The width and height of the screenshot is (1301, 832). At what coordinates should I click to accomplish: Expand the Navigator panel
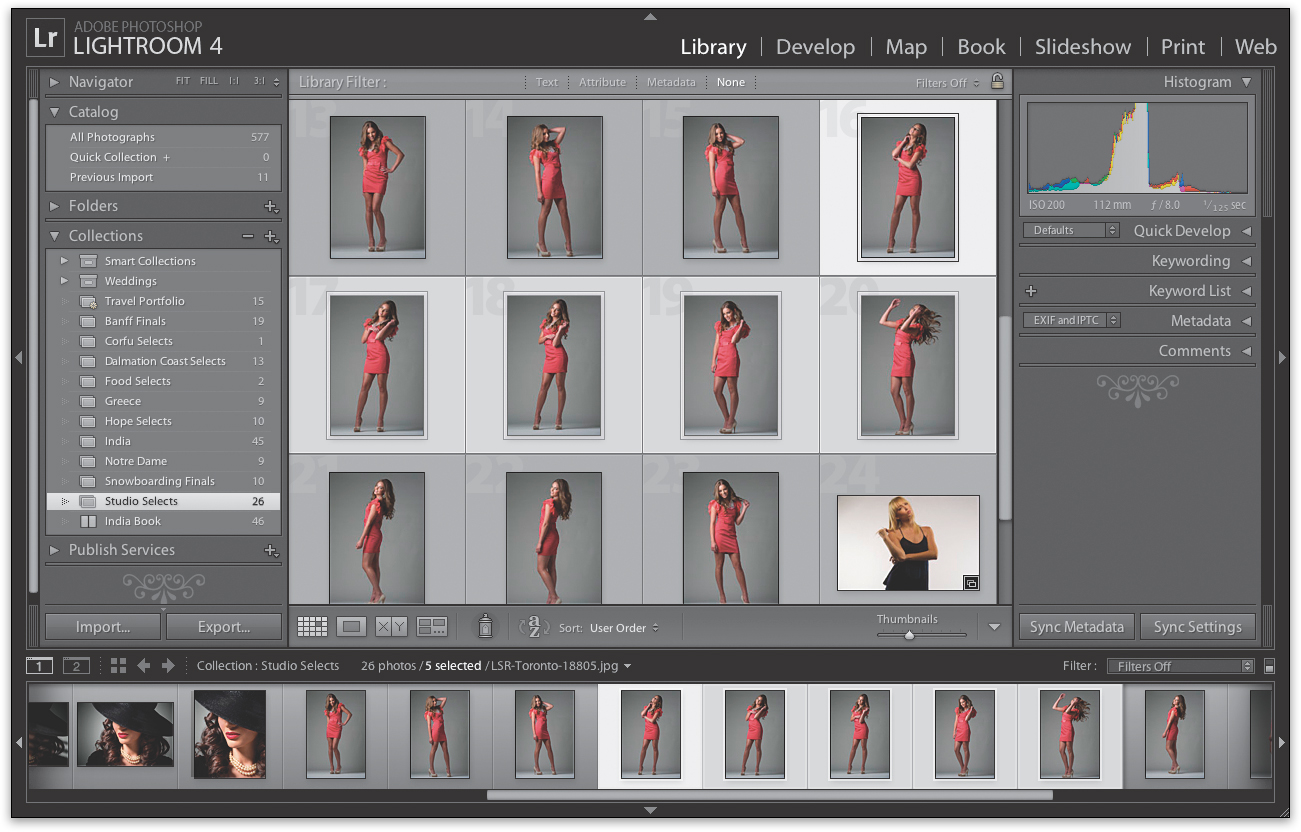54,82
